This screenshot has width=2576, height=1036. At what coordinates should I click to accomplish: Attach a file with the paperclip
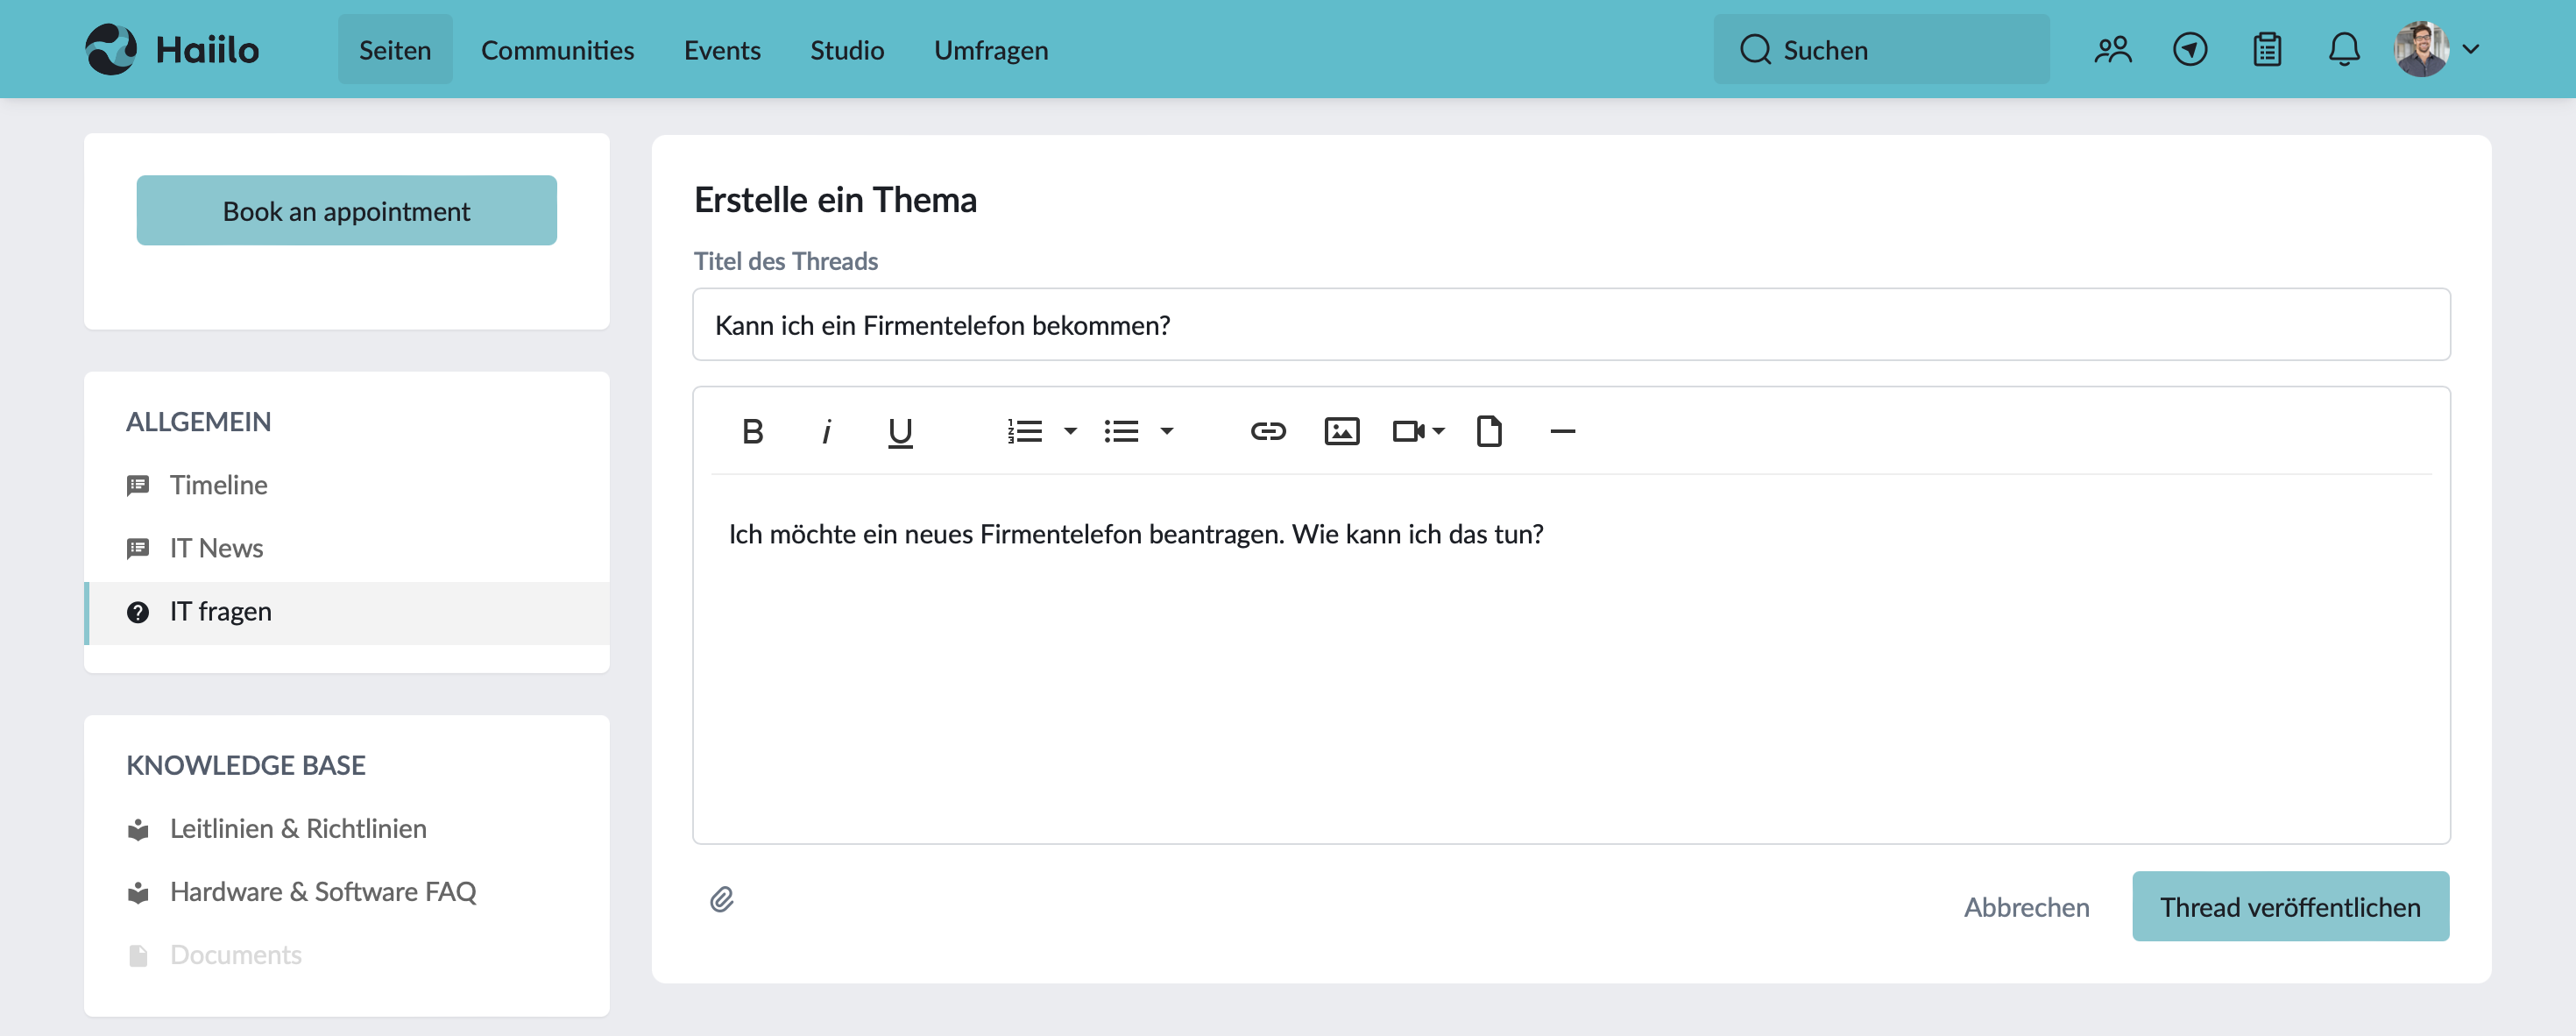click(722, 899)
